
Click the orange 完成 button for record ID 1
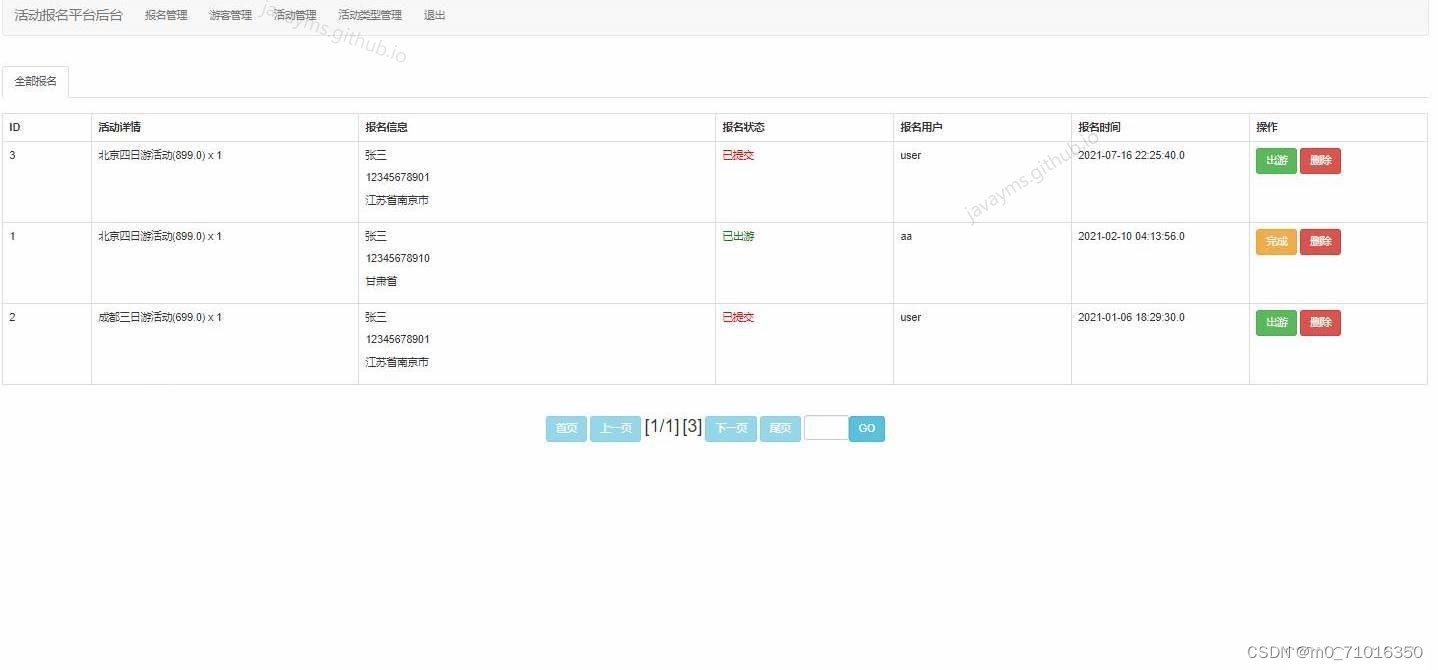tap(1275, 241)
